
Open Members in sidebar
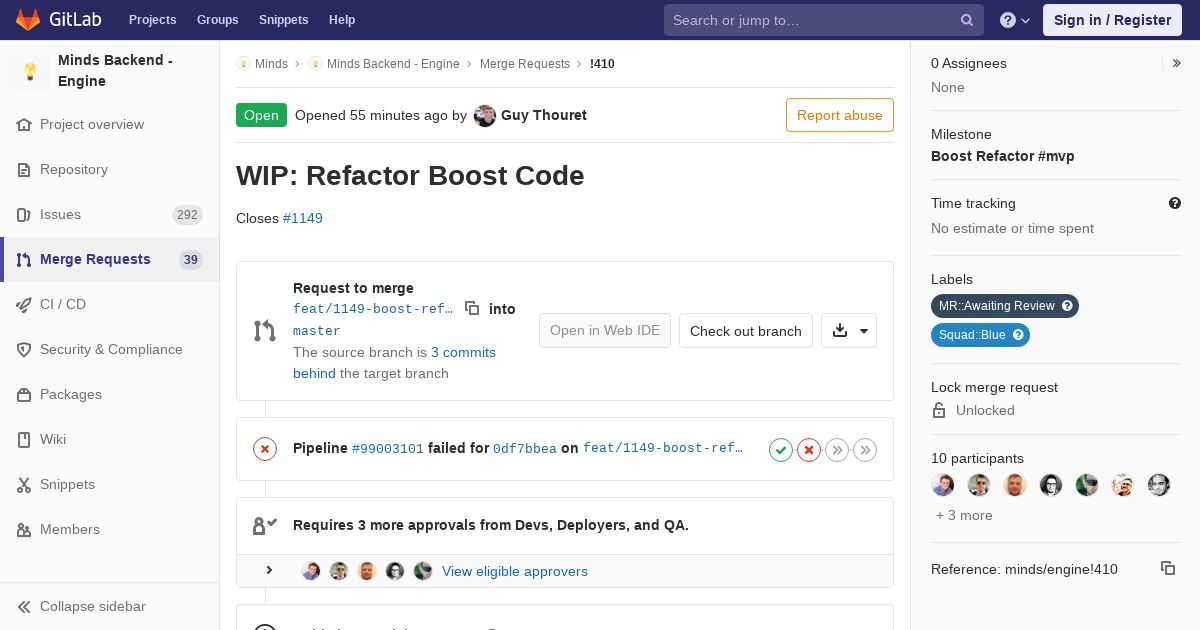(x=110, y=530)
